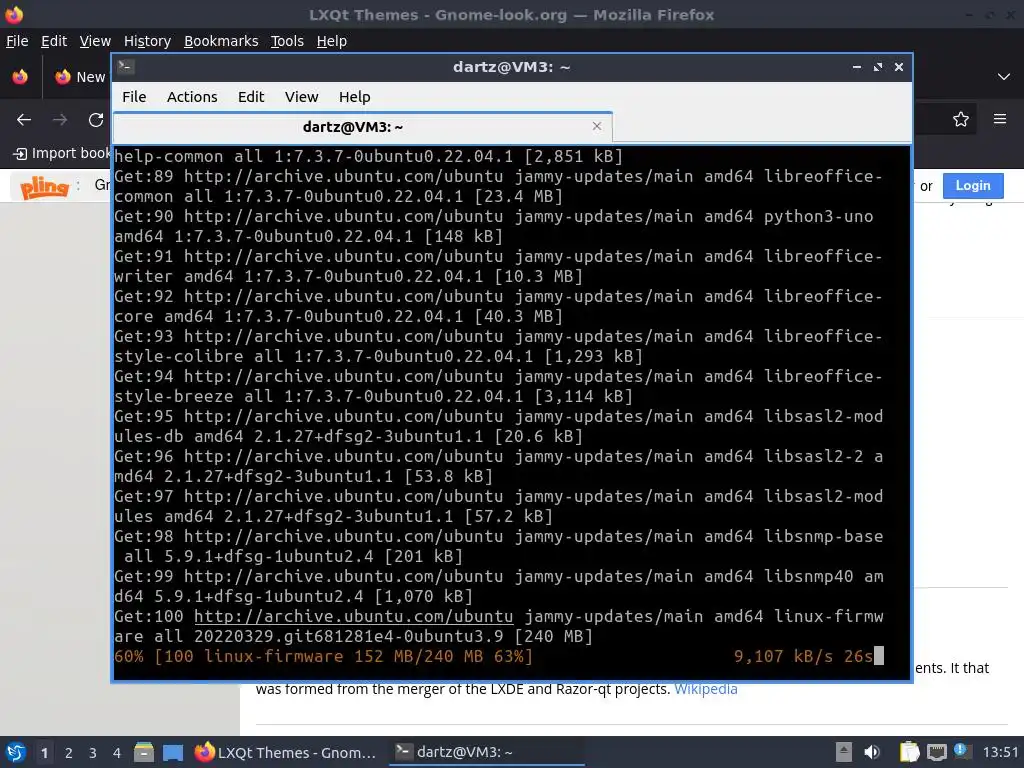Click the Firefox View pinned icon

[20, 77]
